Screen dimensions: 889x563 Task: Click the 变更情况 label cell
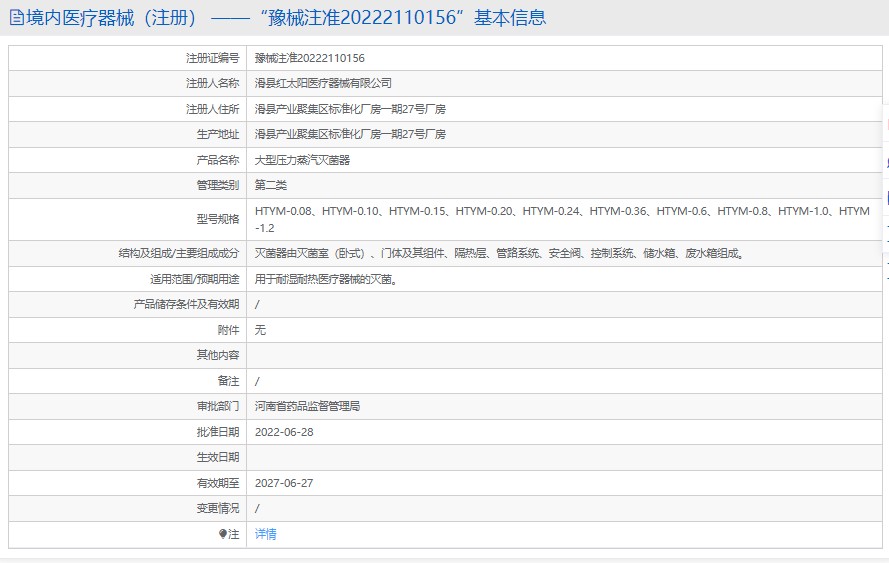(128, 509)
